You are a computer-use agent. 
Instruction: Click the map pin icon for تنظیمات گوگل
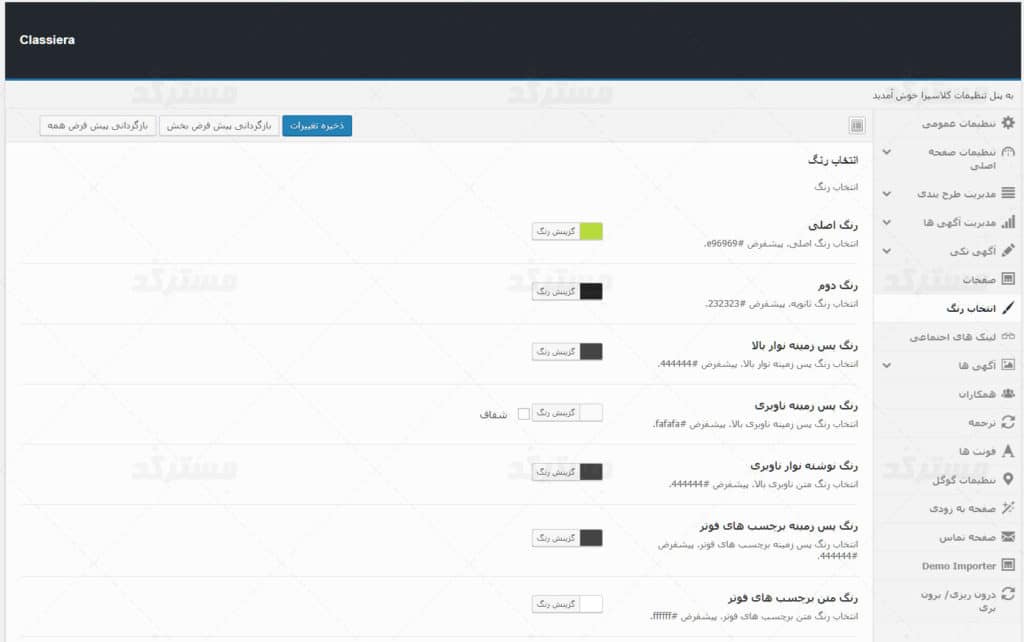click(x=1008, y=479)
